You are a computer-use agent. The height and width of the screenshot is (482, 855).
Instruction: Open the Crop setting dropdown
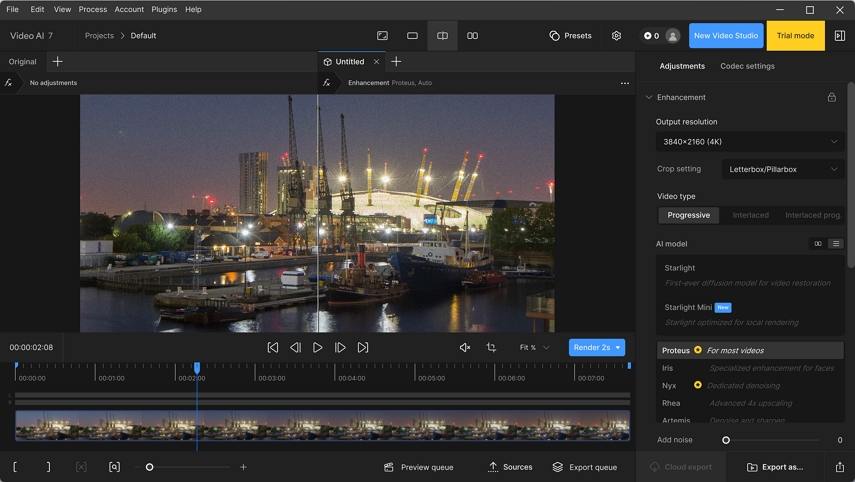click(x=782, y=170)
